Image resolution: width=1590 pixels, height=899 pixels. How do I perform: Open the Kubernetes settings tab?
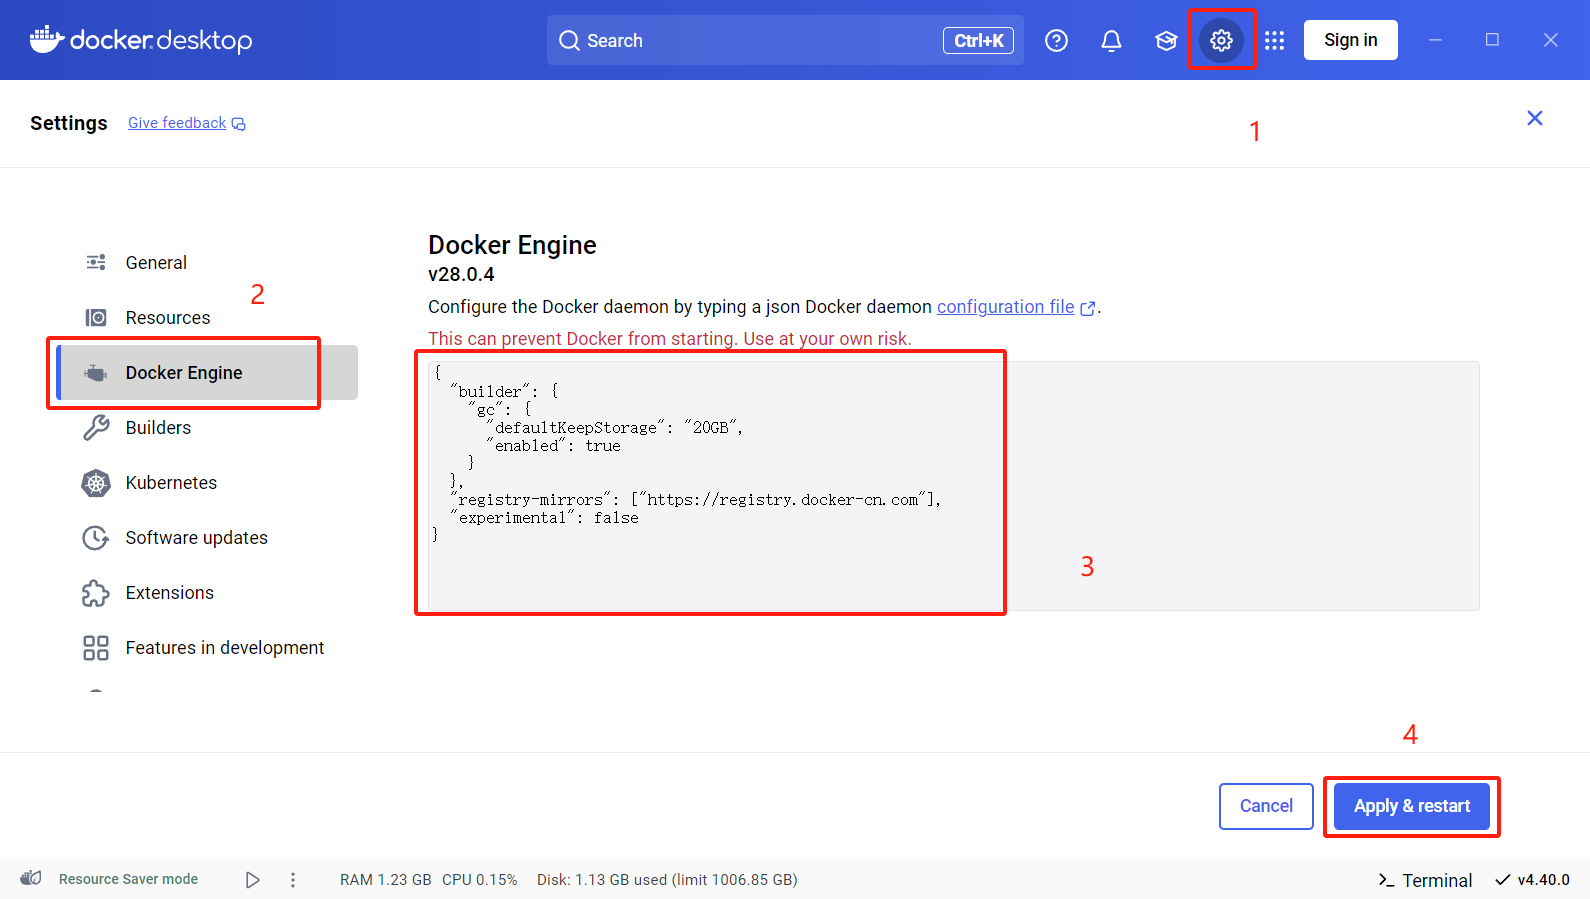[207, 482]
